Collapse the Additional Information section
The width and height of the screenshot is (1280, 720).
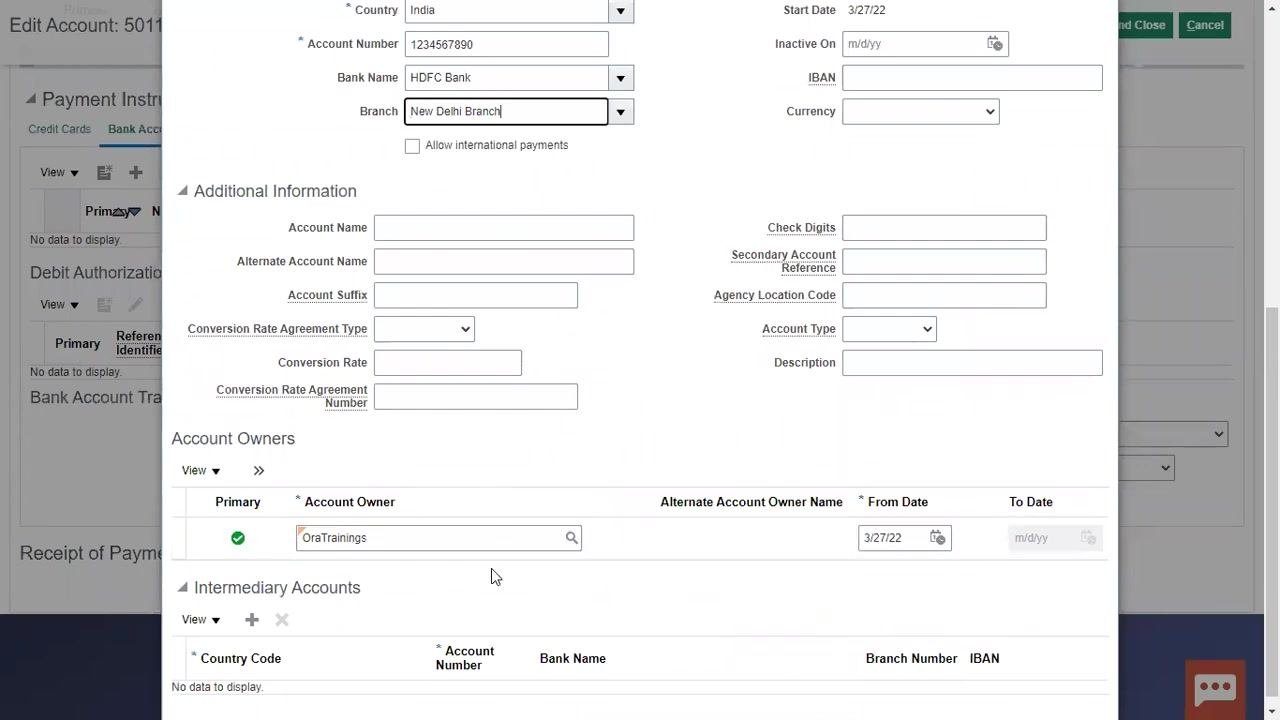tap(182, 191)
